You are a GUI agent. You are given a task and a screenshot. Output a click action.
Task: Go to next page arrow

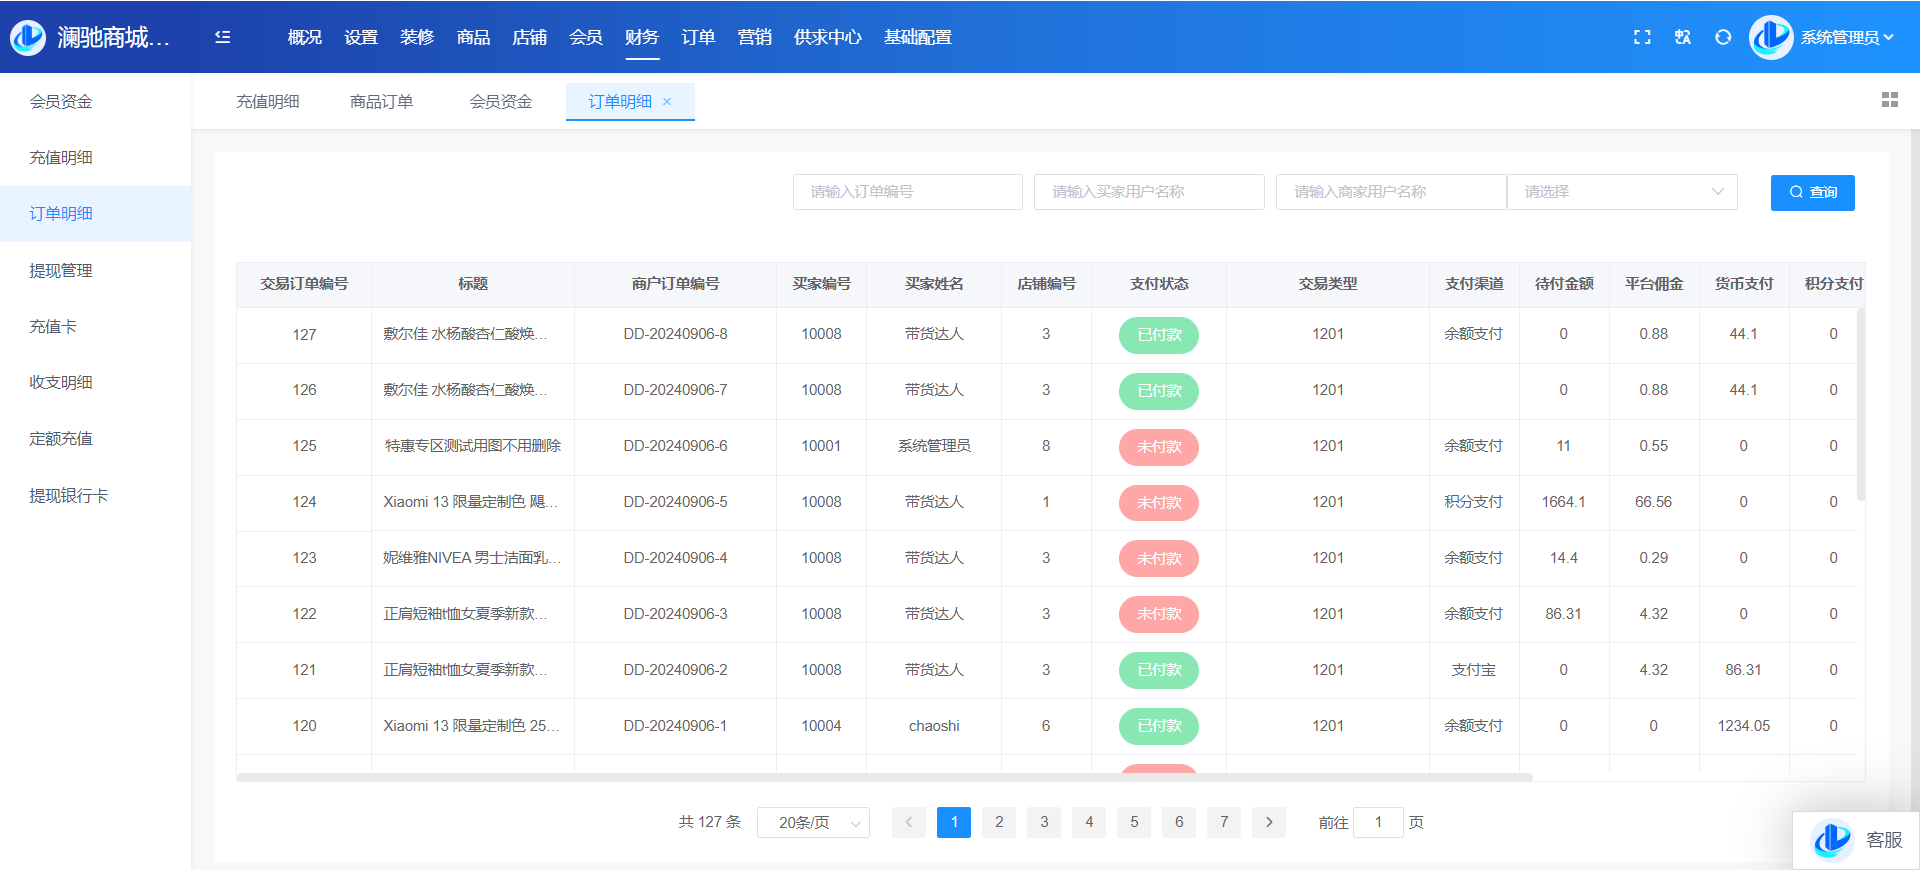coord(1269,822)
